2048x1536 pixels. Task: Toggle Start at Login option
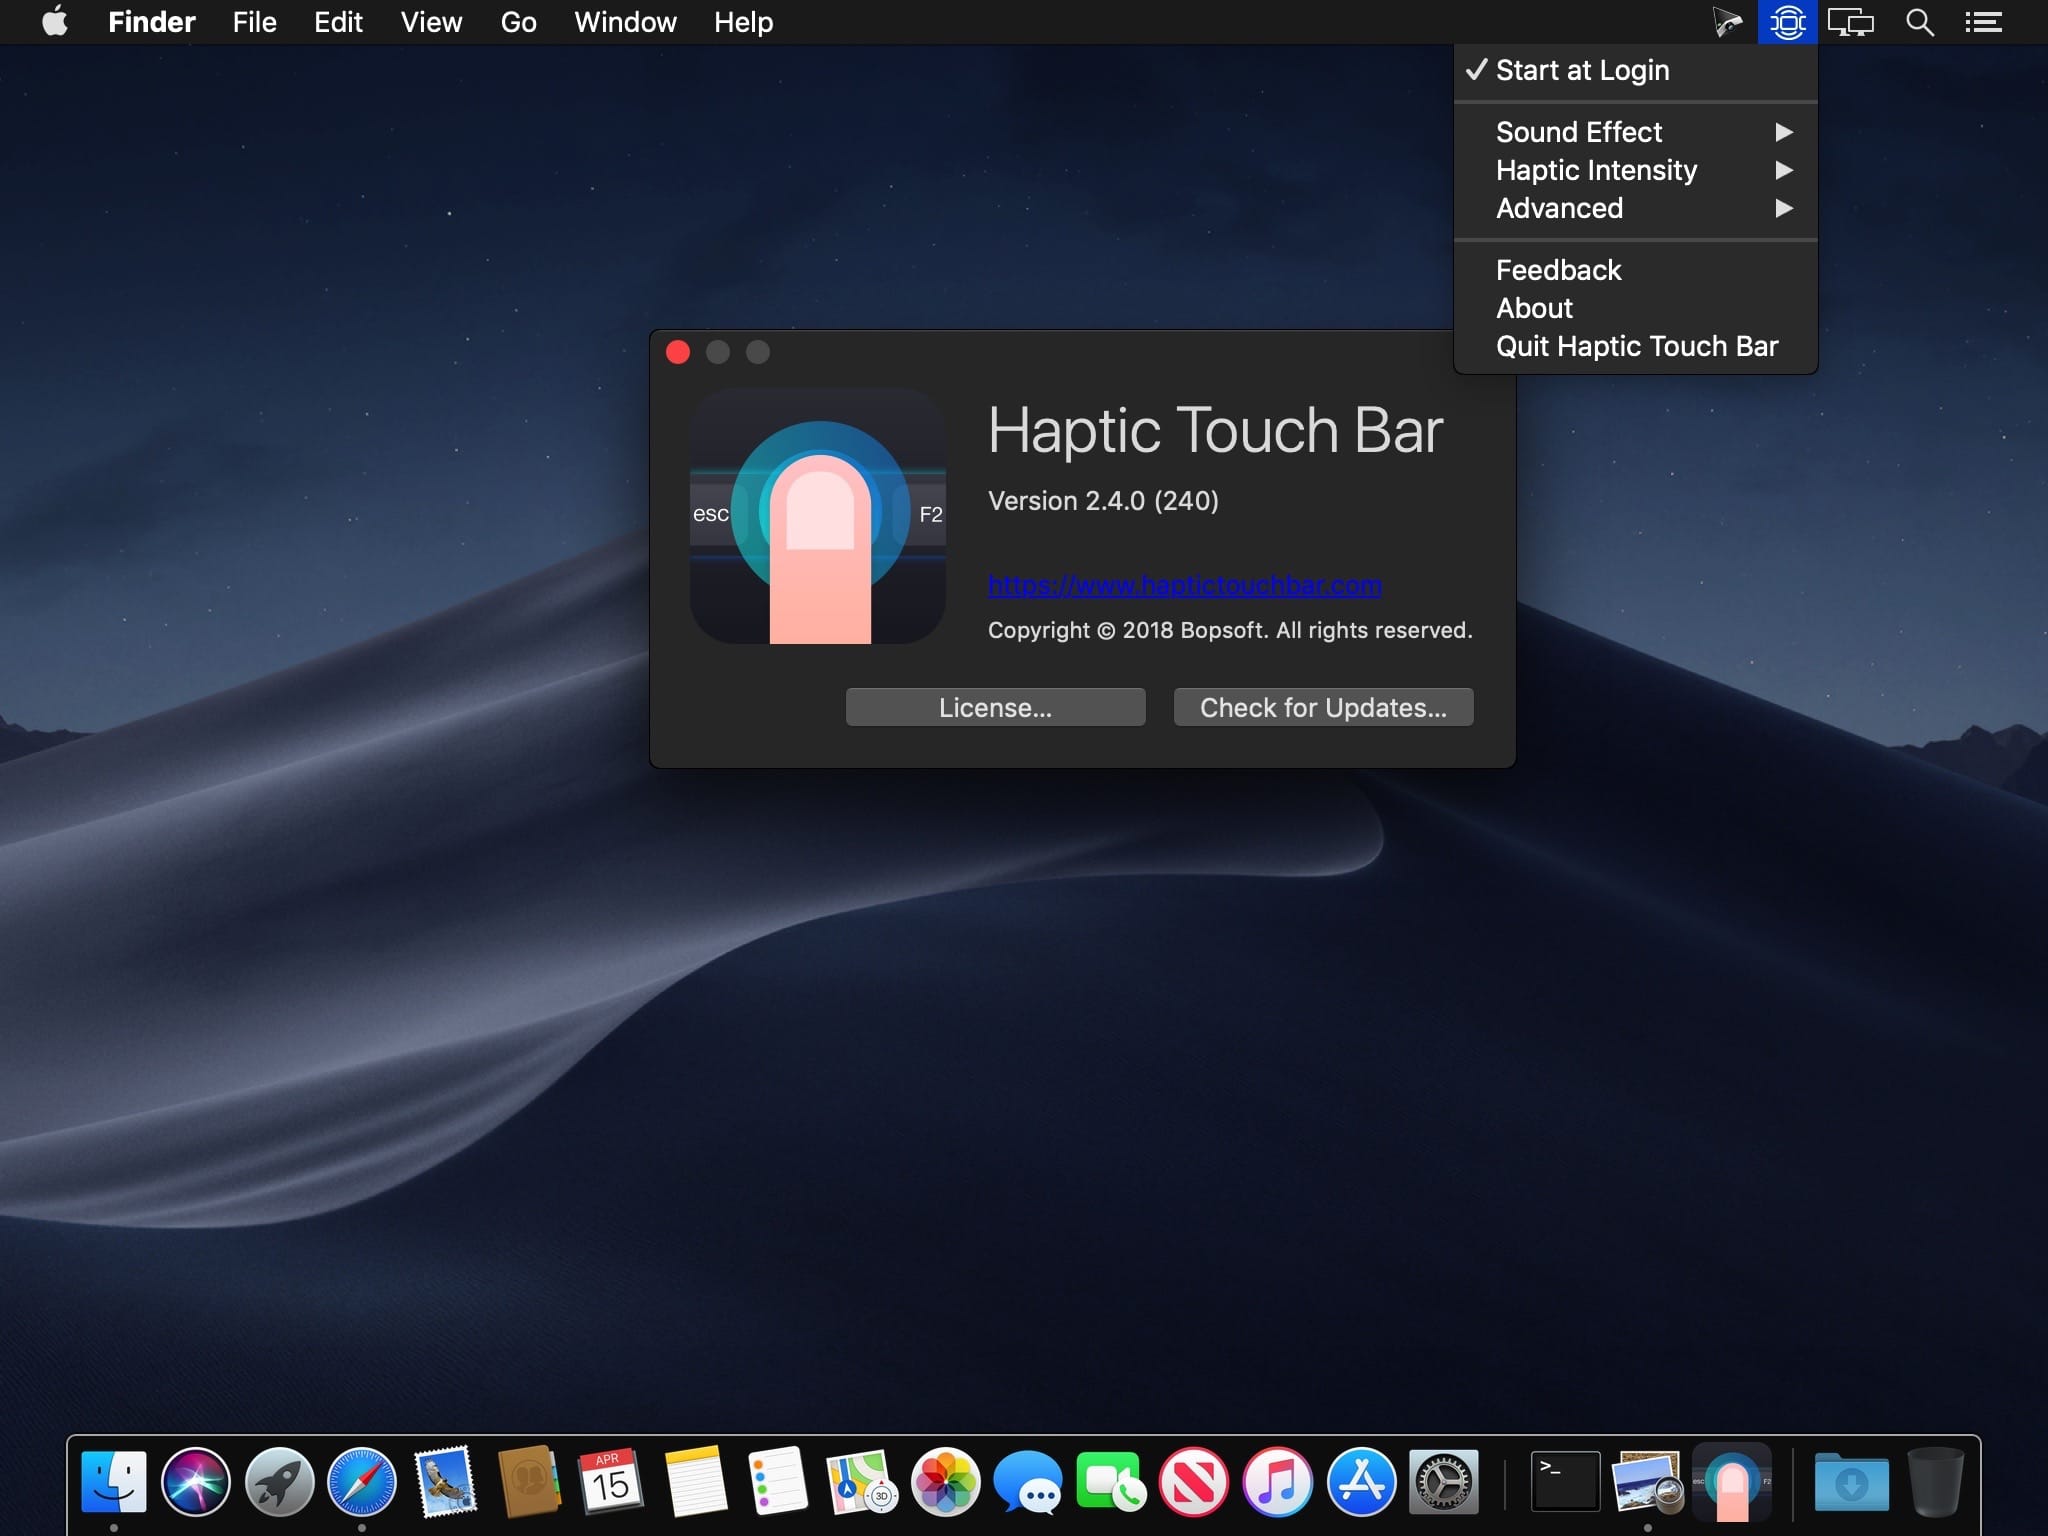coord(1582,70)
